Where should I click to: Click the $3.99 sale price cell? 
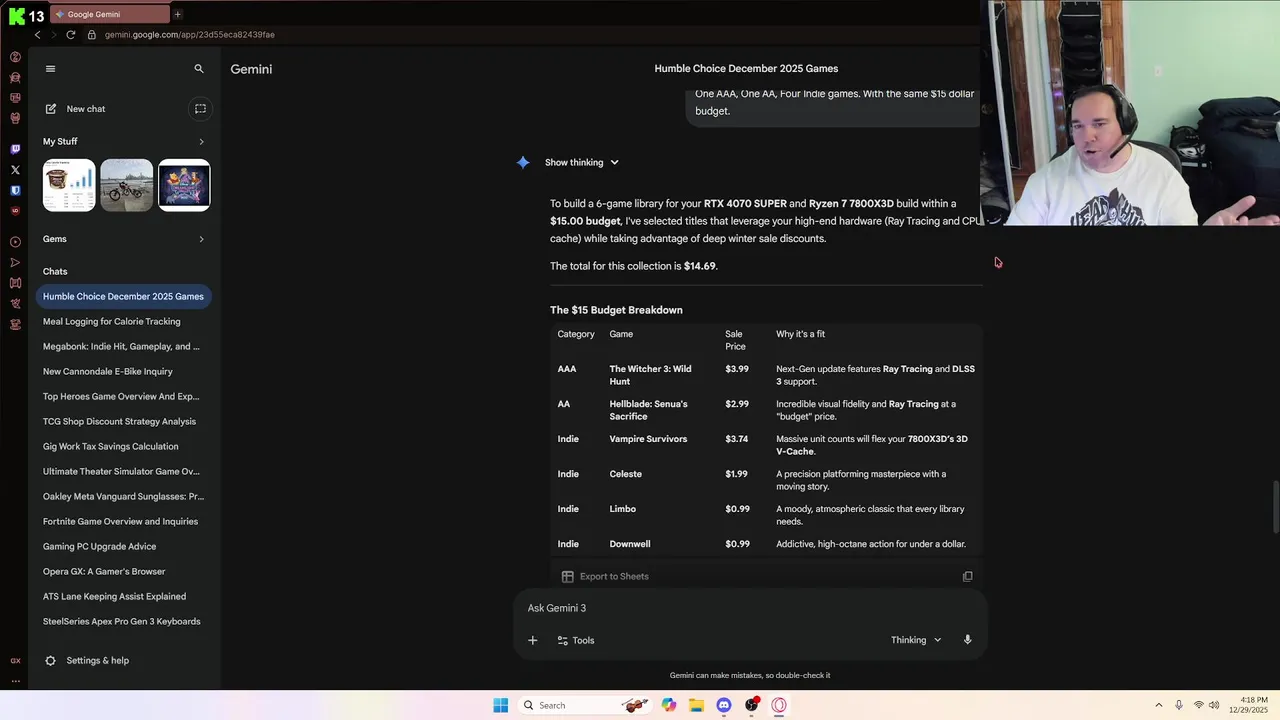[x=736, y=369]
